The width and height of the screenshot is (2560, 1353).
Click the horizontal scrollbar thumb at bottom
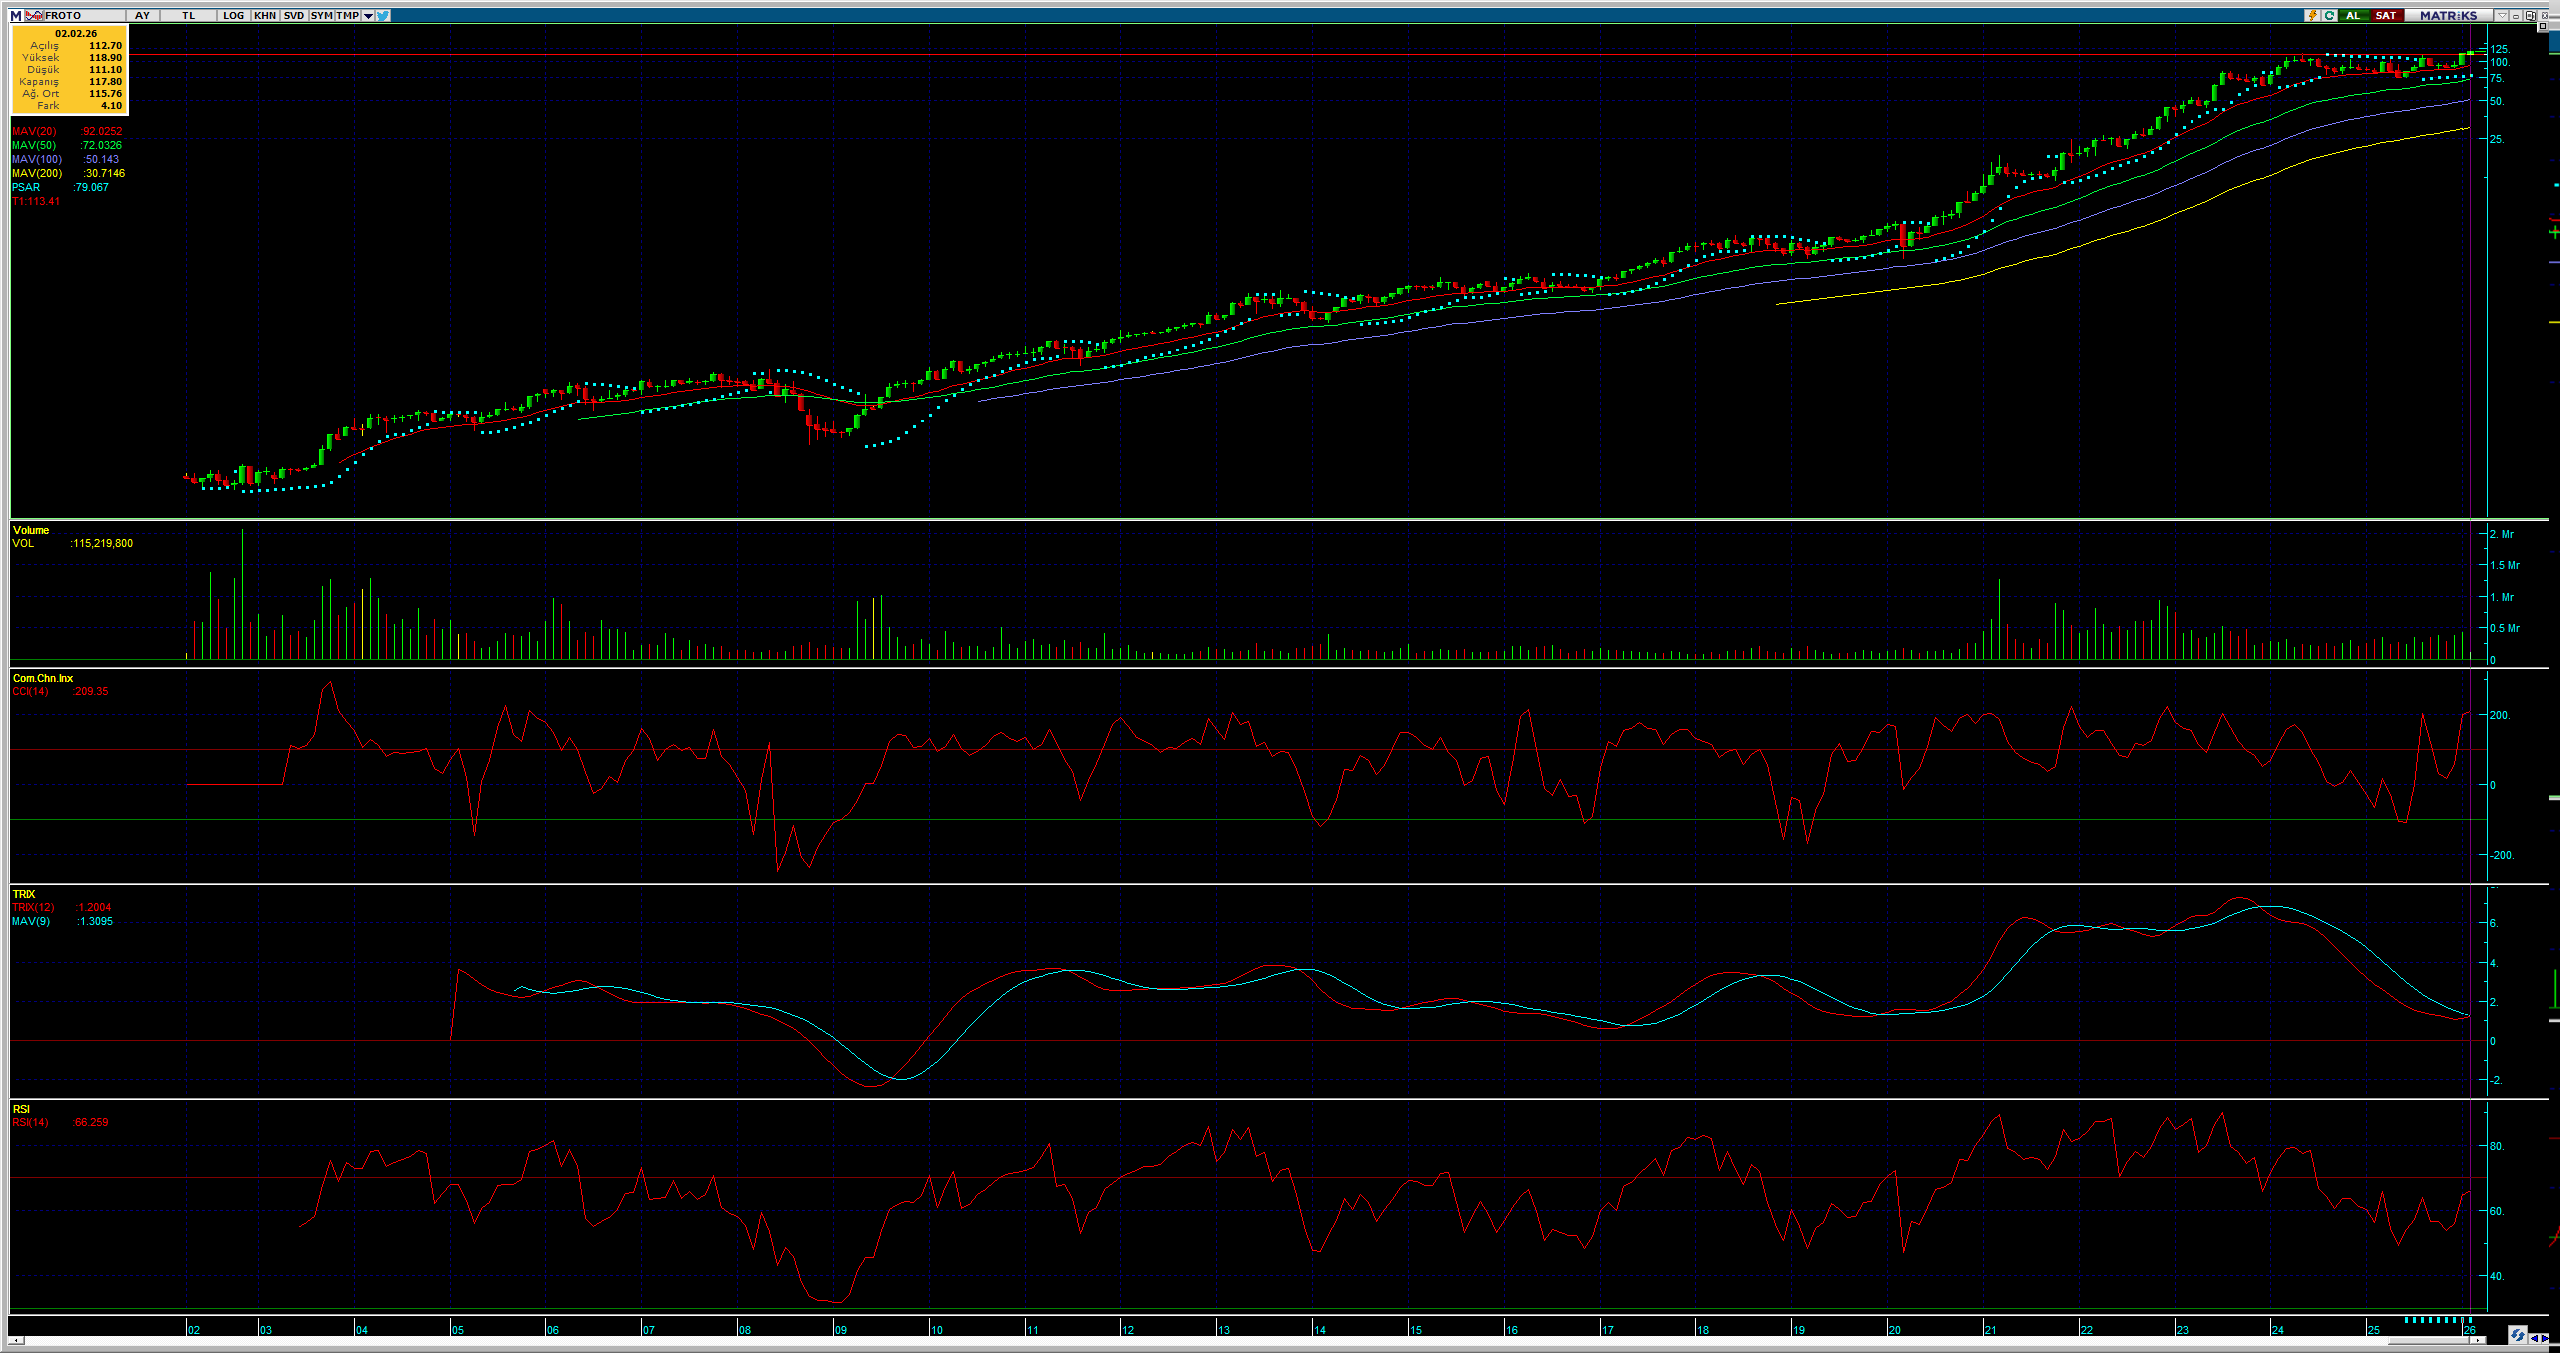point(2428,1340)
